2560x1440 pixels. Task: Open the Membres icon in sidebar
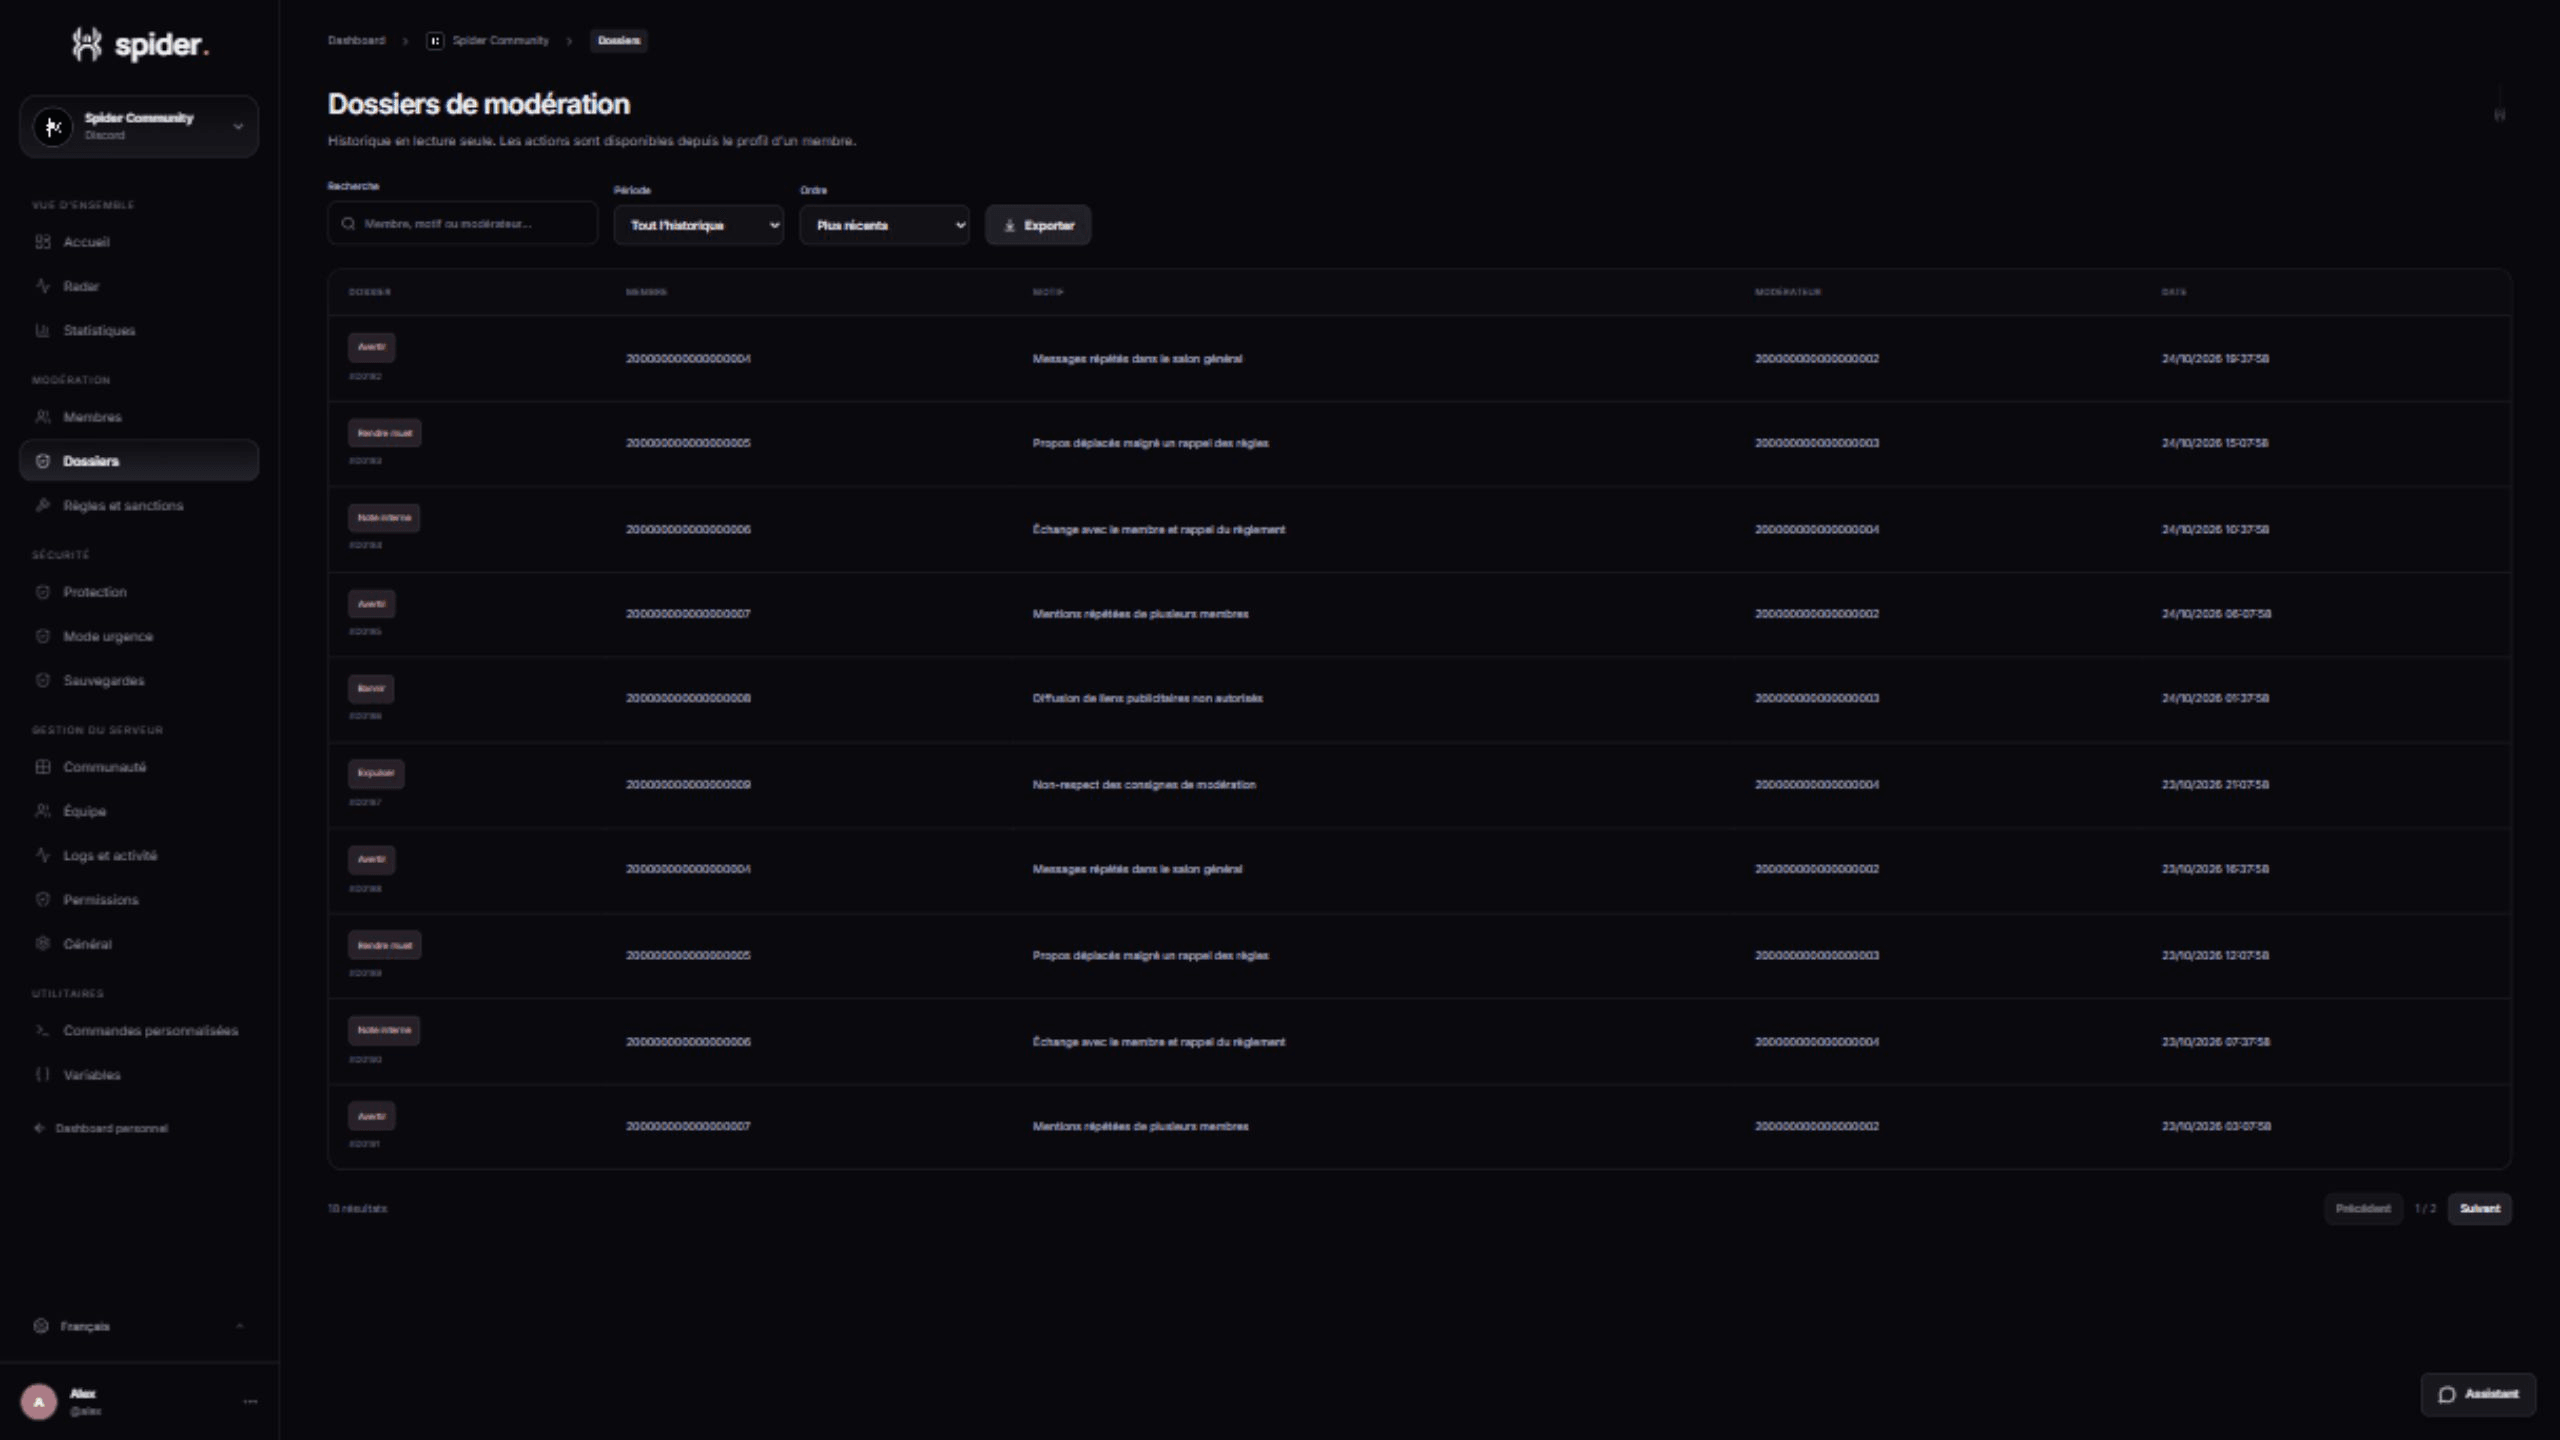[x=42, y=417]
